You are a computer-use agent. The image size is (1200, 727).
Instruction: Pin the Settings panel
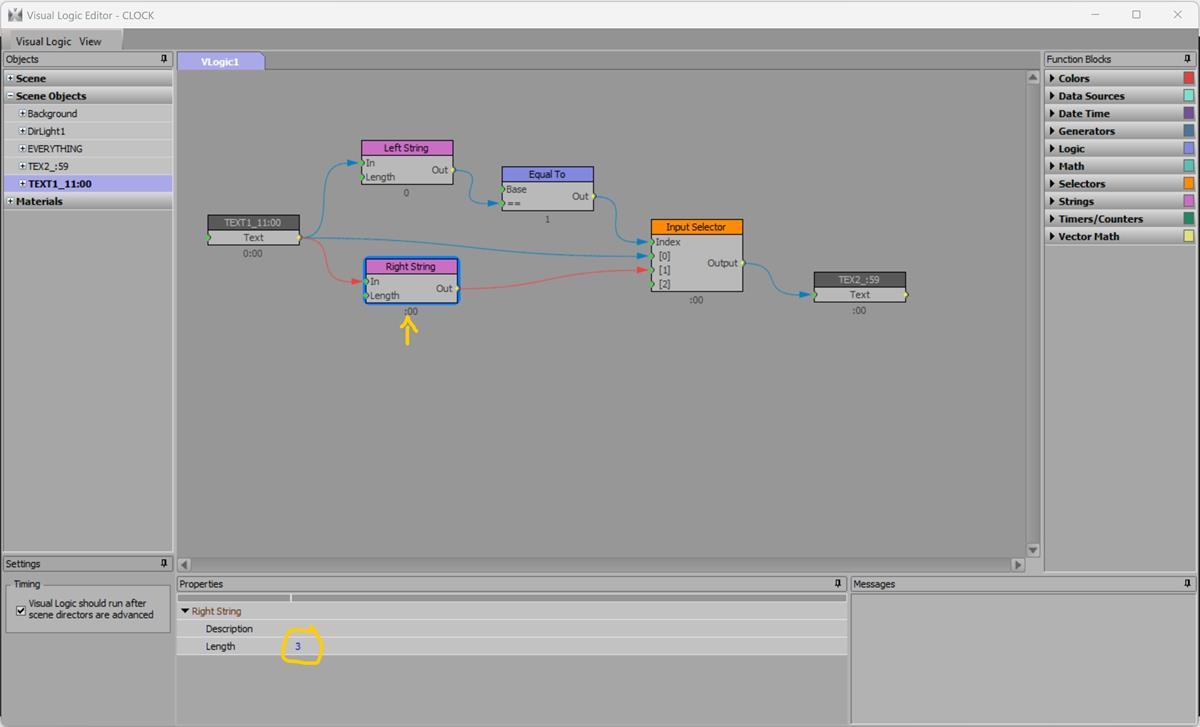(x=164, y=564)
